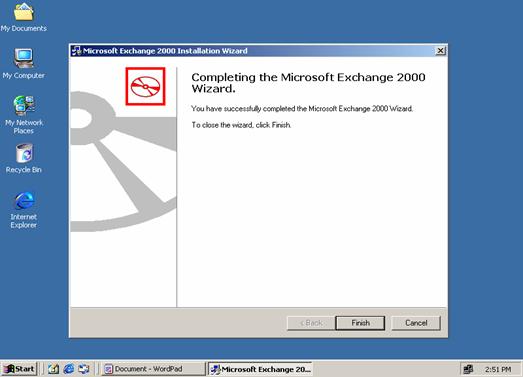Select the My Network Places icon
The height and width of the screenshot is (377, 523).
click(x=24, y=115)
